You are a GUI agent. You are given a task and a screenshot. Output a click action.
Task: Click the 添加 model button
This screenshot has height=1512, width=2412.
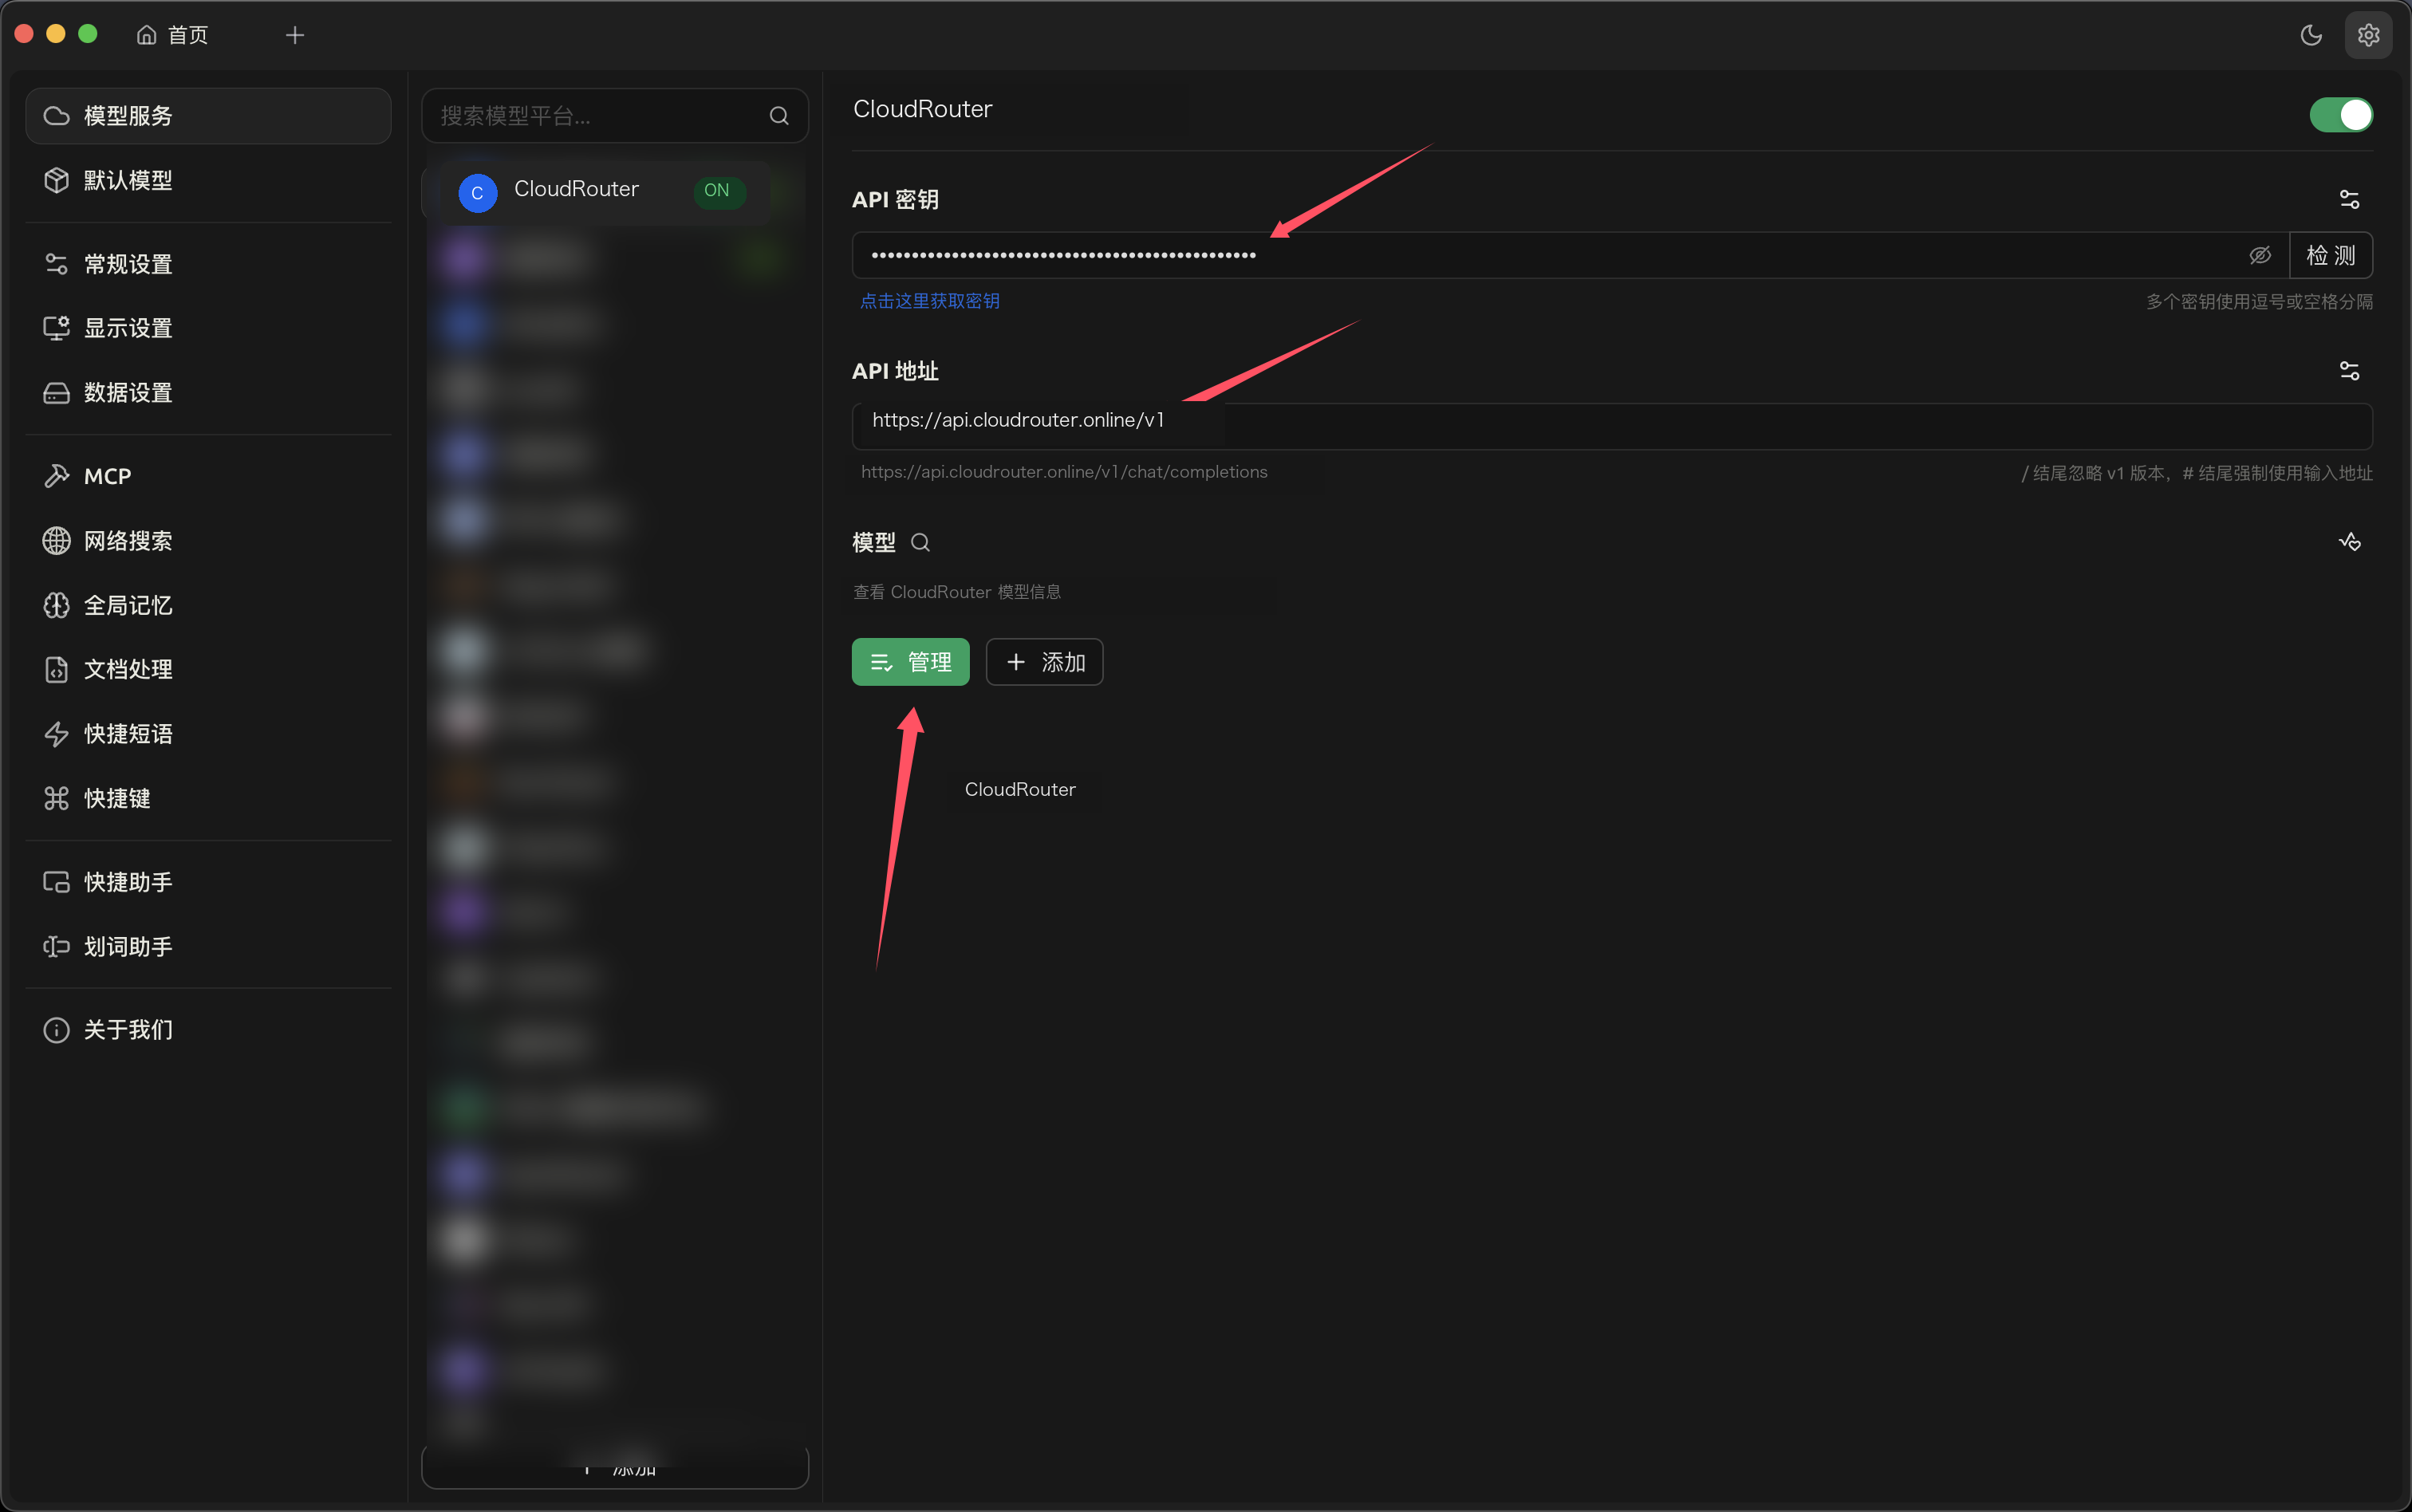click(x=1044, y=662)
